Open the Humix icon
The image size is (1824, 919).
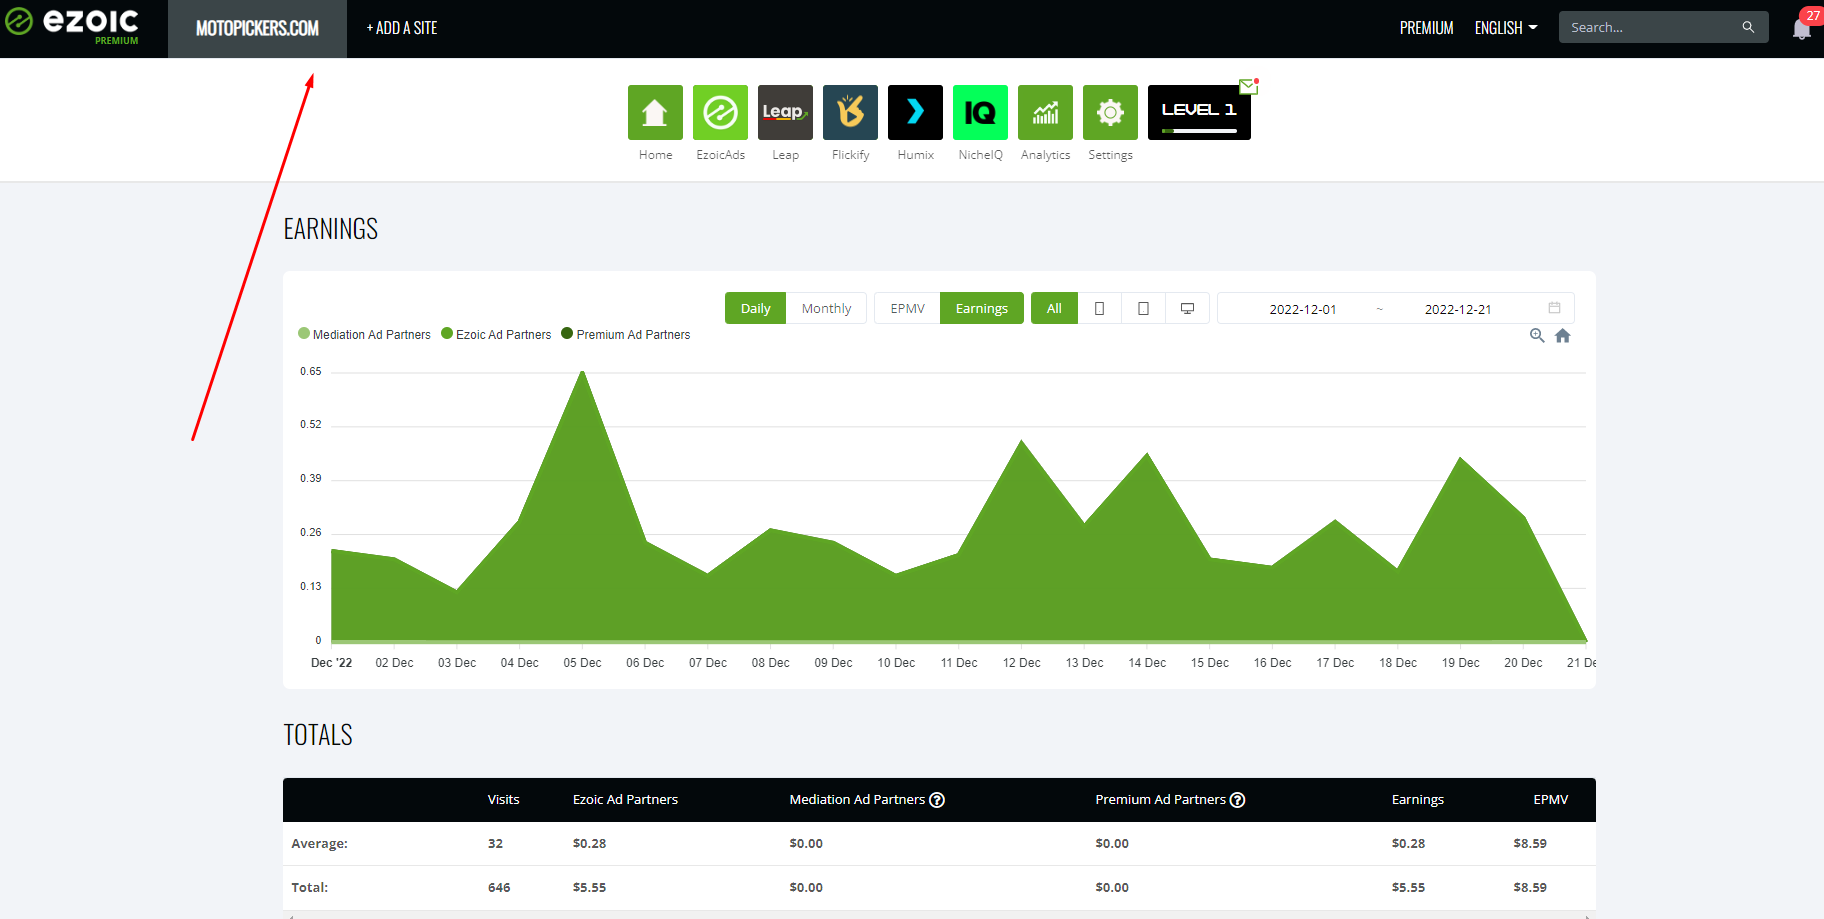click(x=915, y=112)
